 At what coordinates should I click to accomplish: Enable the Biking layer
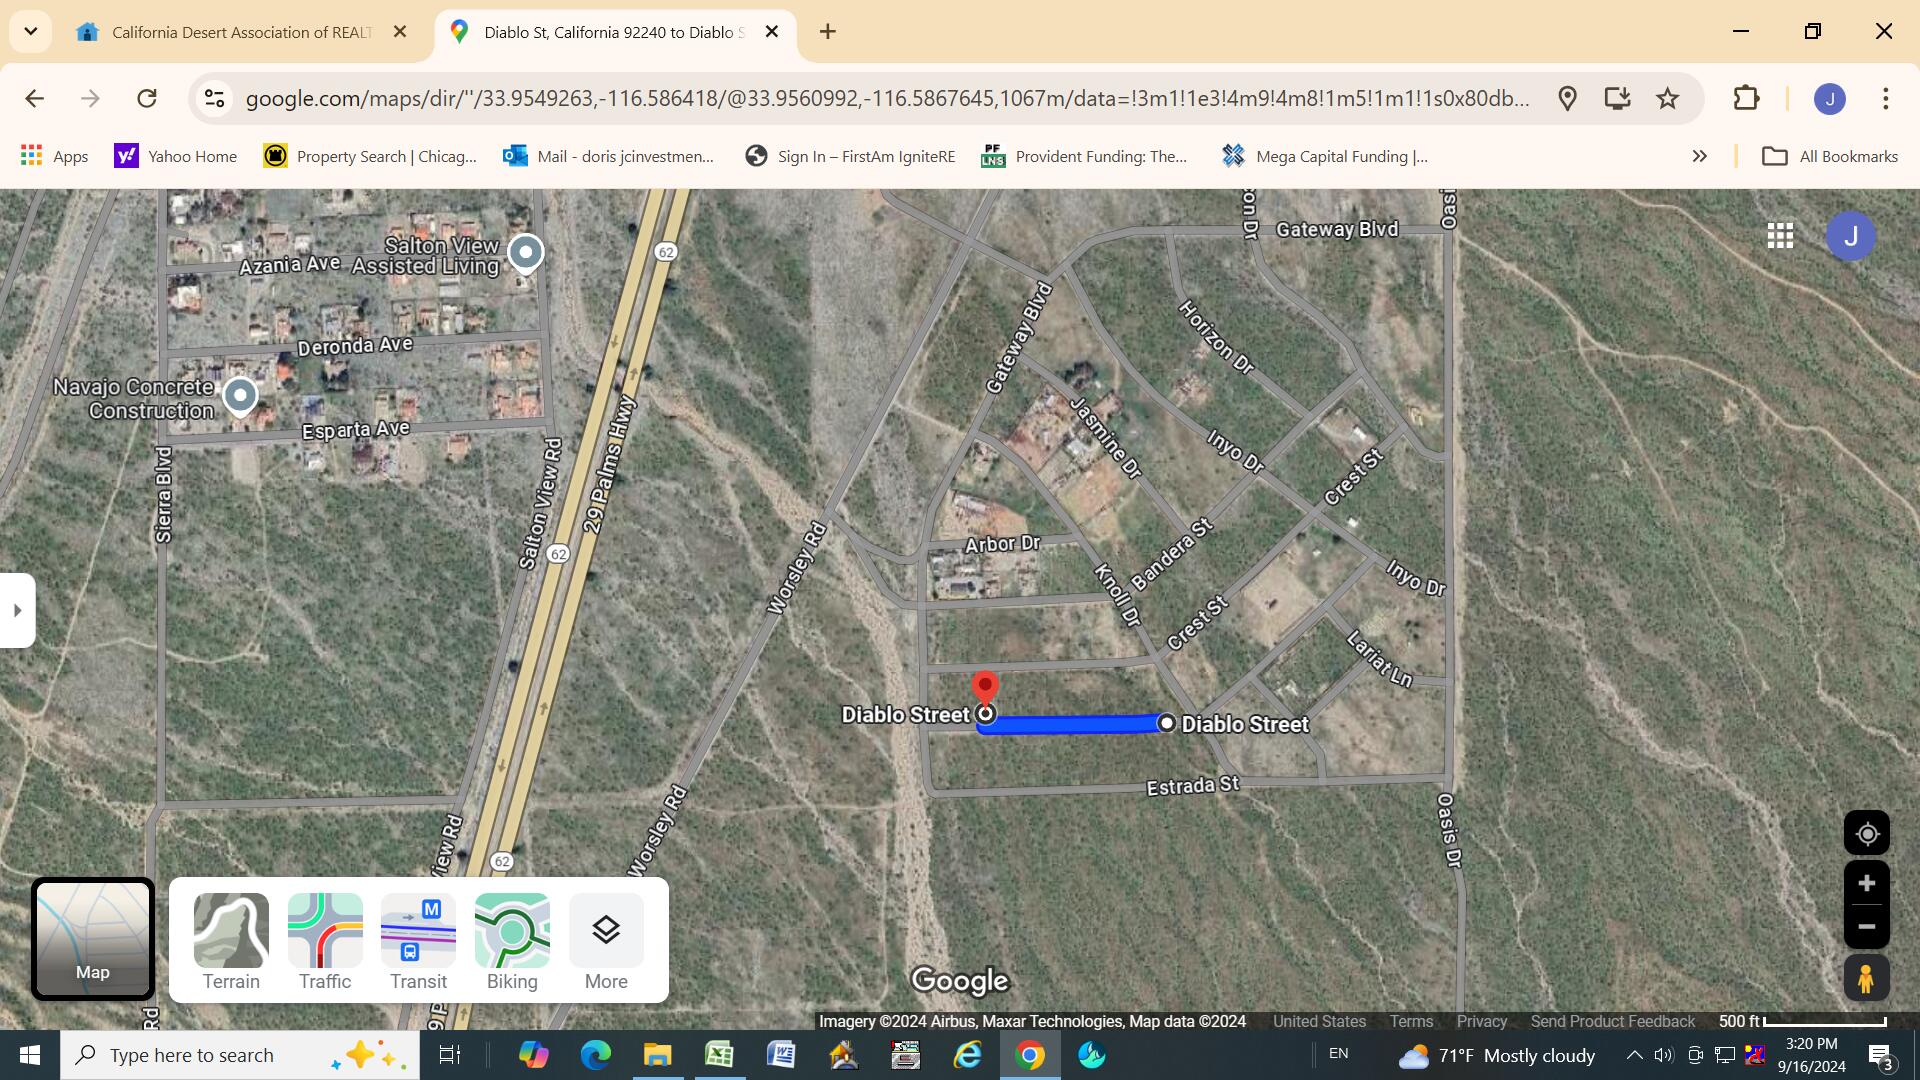[512, 941]
